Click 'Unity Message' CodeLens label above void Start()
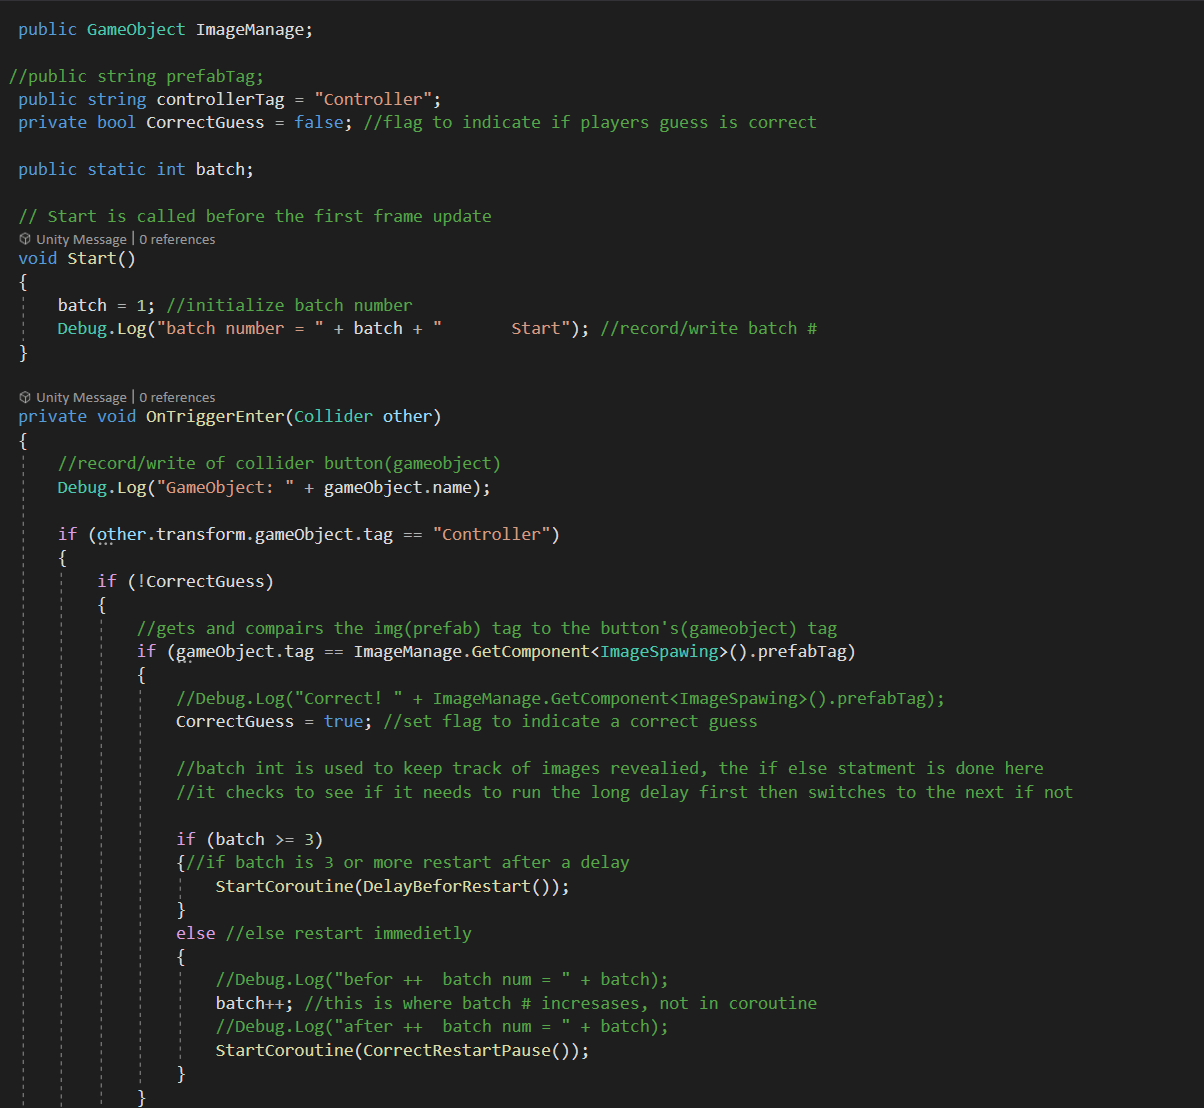 (x=81, y=239)
